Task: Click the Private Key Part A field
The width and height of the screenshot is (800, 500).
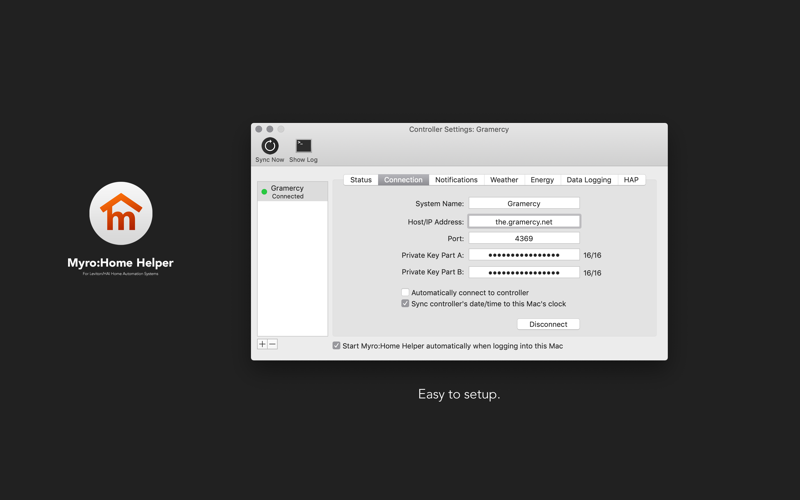Action: [524, 255]
